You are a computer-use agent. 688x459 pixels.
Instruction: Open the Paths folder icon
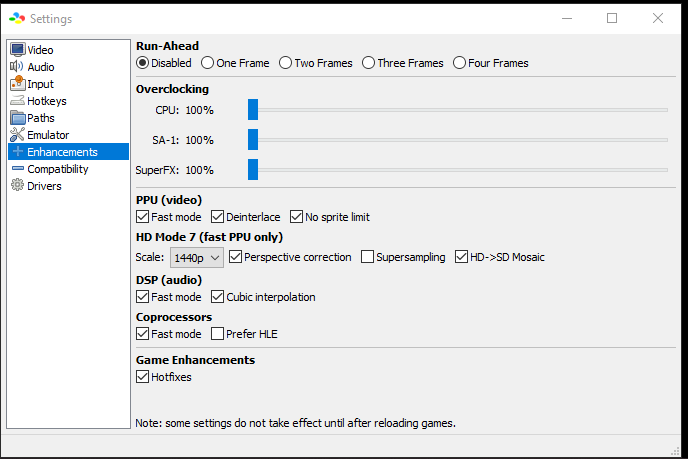click(x=18, y=118)
